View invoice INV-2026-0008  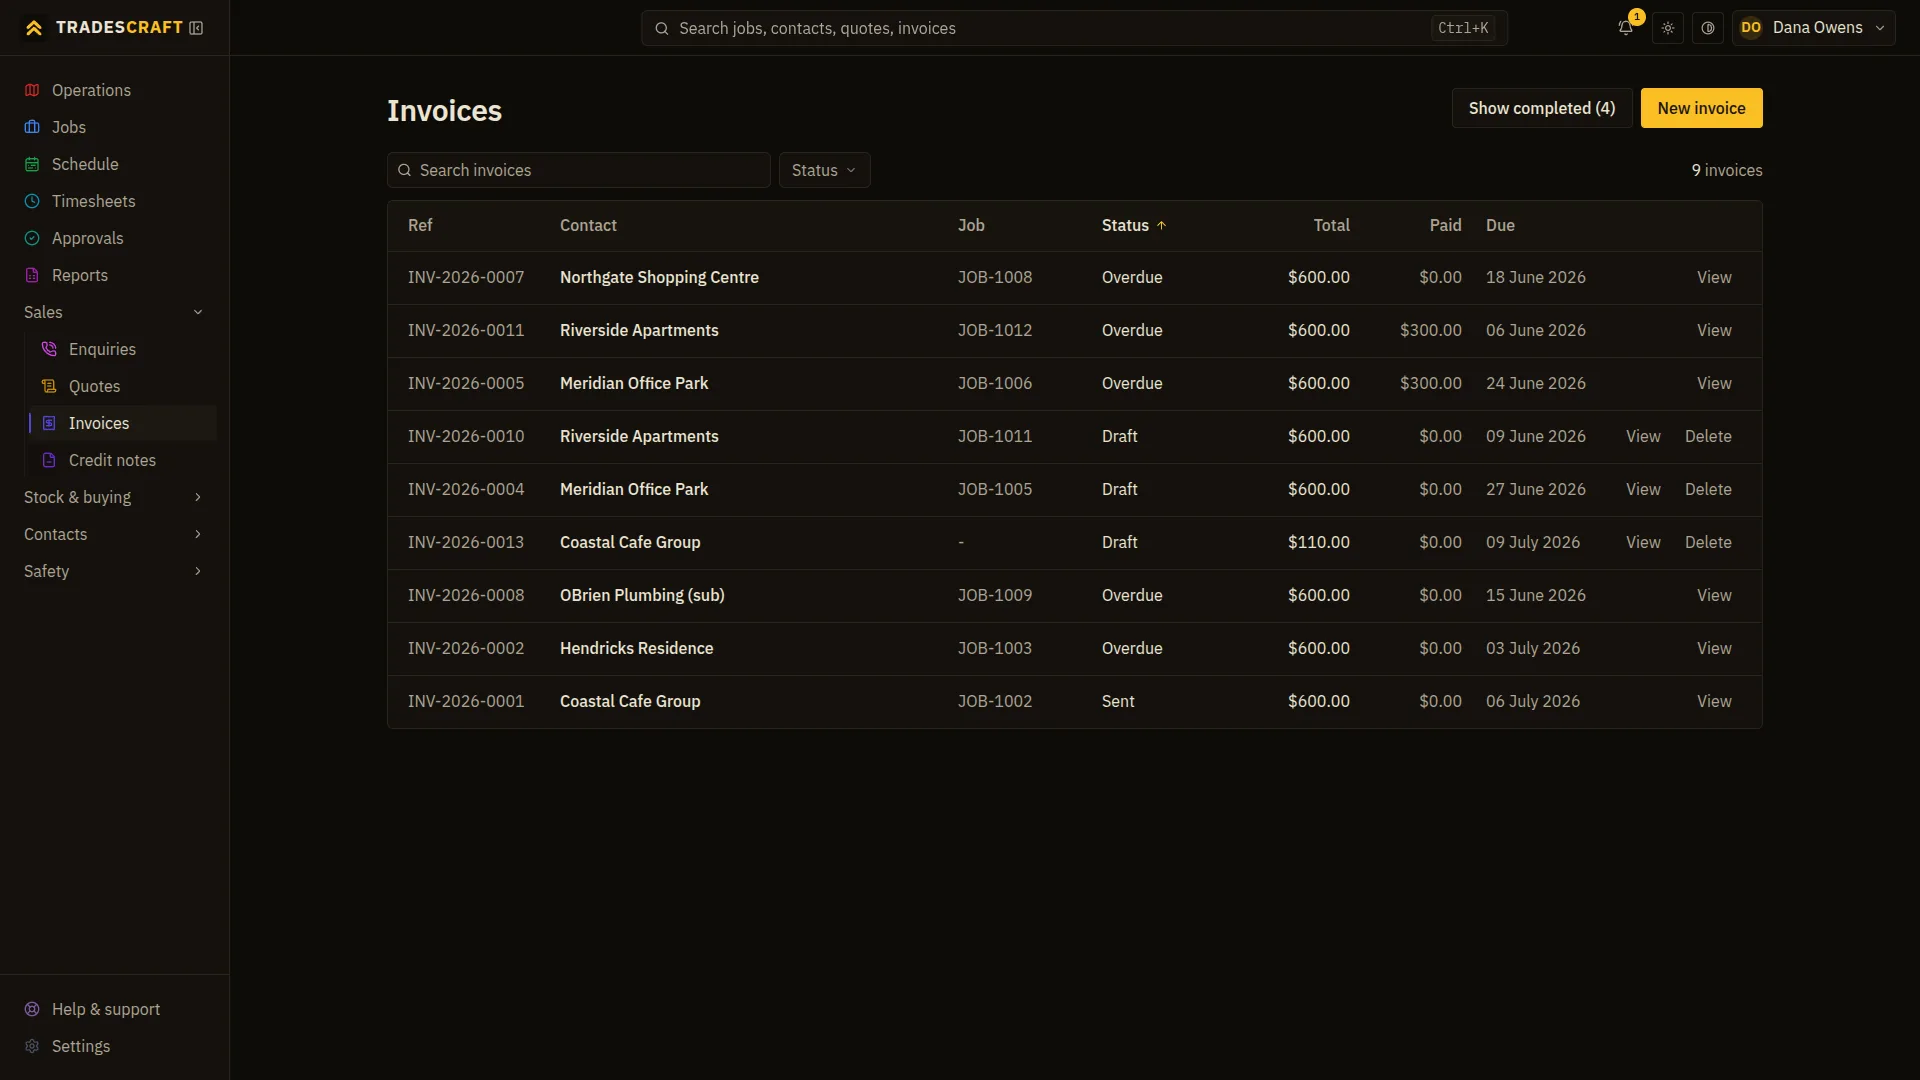coord(1714,595)
